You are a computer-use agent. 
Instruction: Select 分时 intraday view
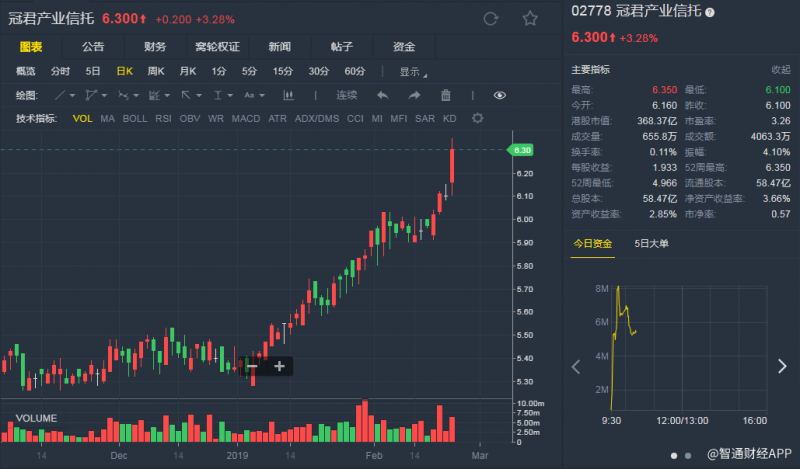(x=60, y=71)
